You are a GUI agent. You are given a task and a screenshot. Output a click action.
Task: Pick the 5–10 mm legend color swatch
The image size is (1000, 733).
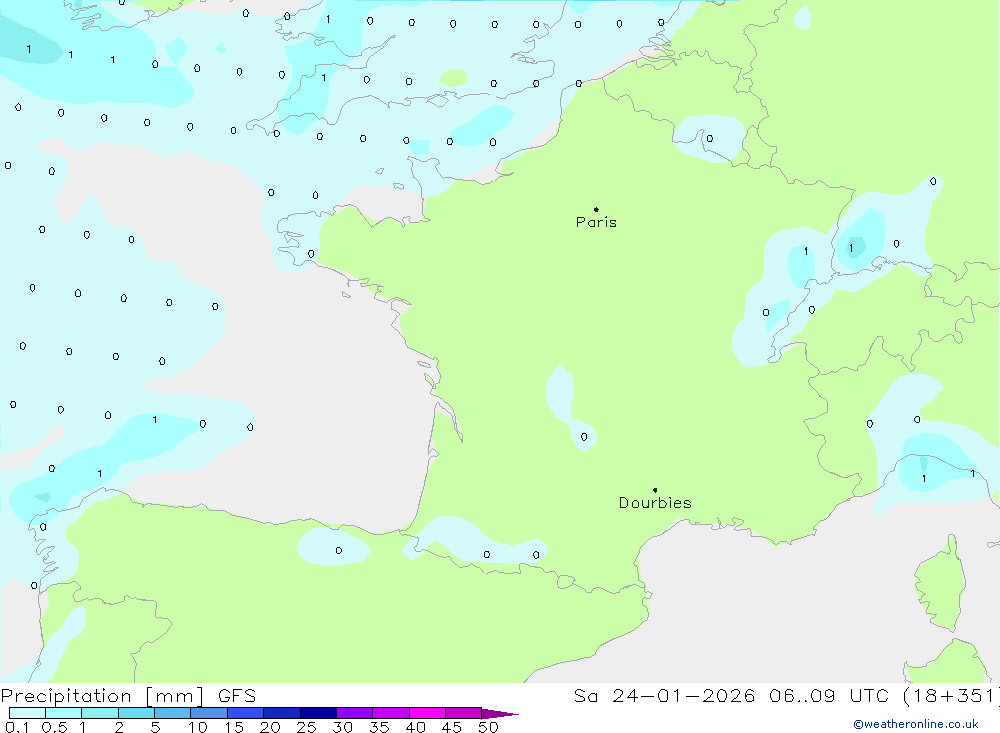coord(173,713)
